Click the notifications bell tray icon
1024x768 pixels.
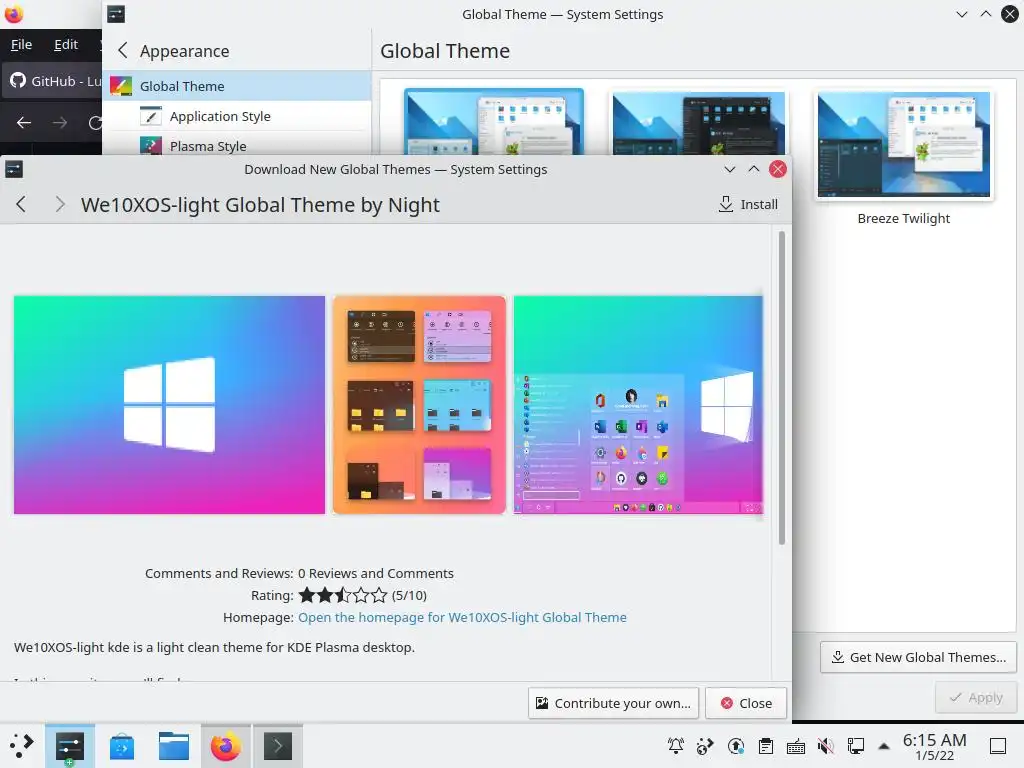676,746
